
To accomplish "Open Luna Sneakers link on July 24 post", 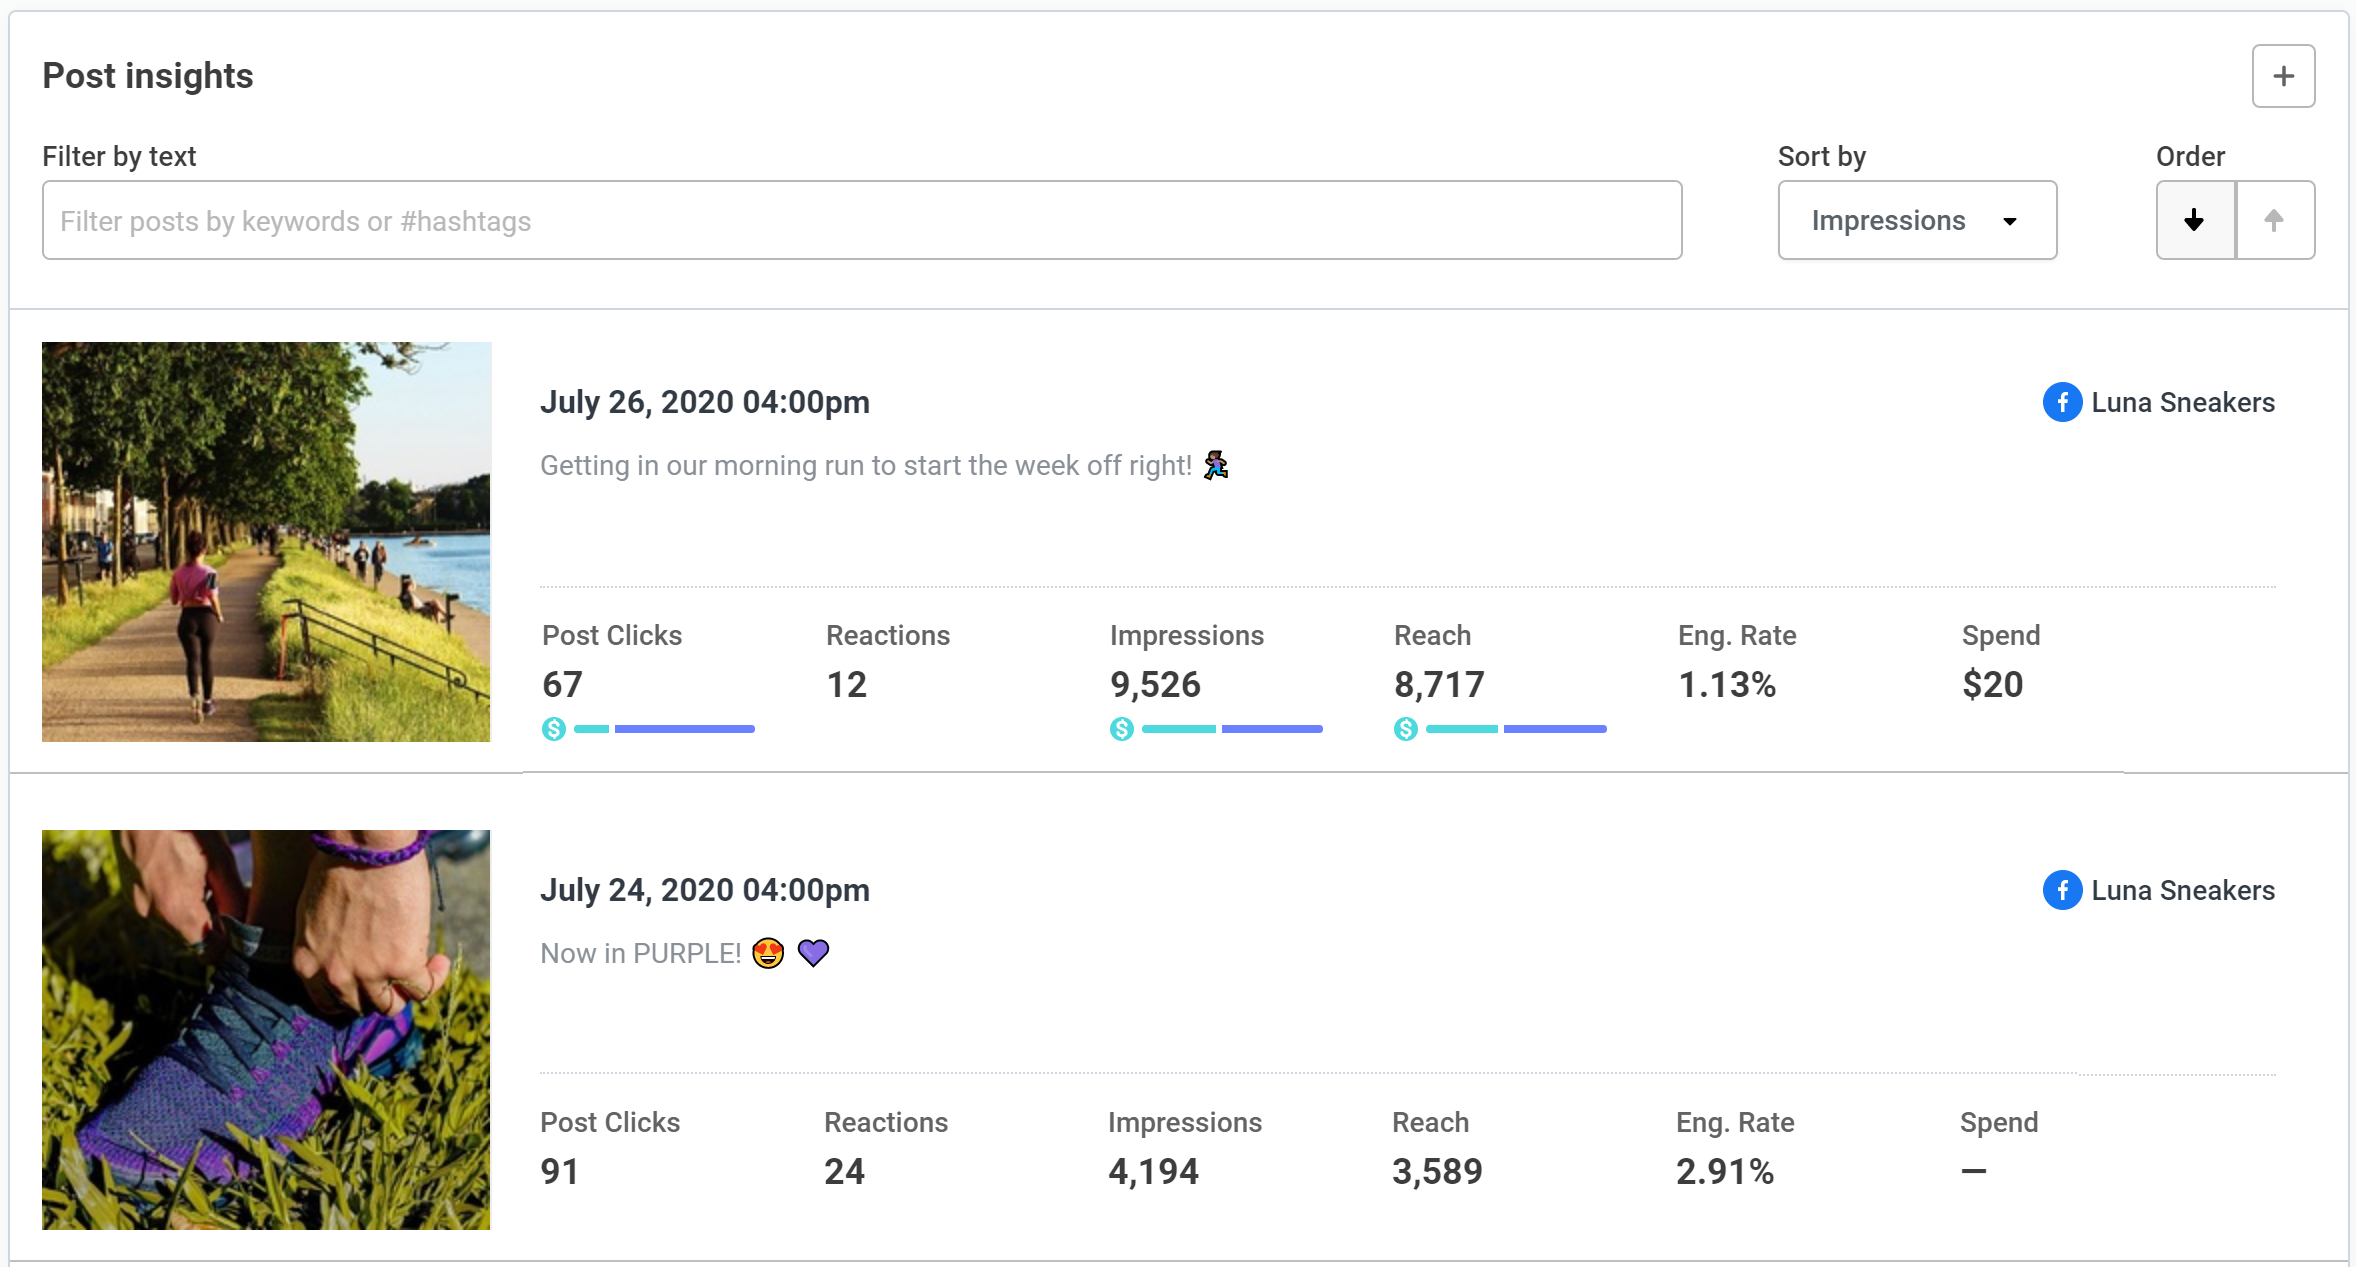I will (2183, 890).
